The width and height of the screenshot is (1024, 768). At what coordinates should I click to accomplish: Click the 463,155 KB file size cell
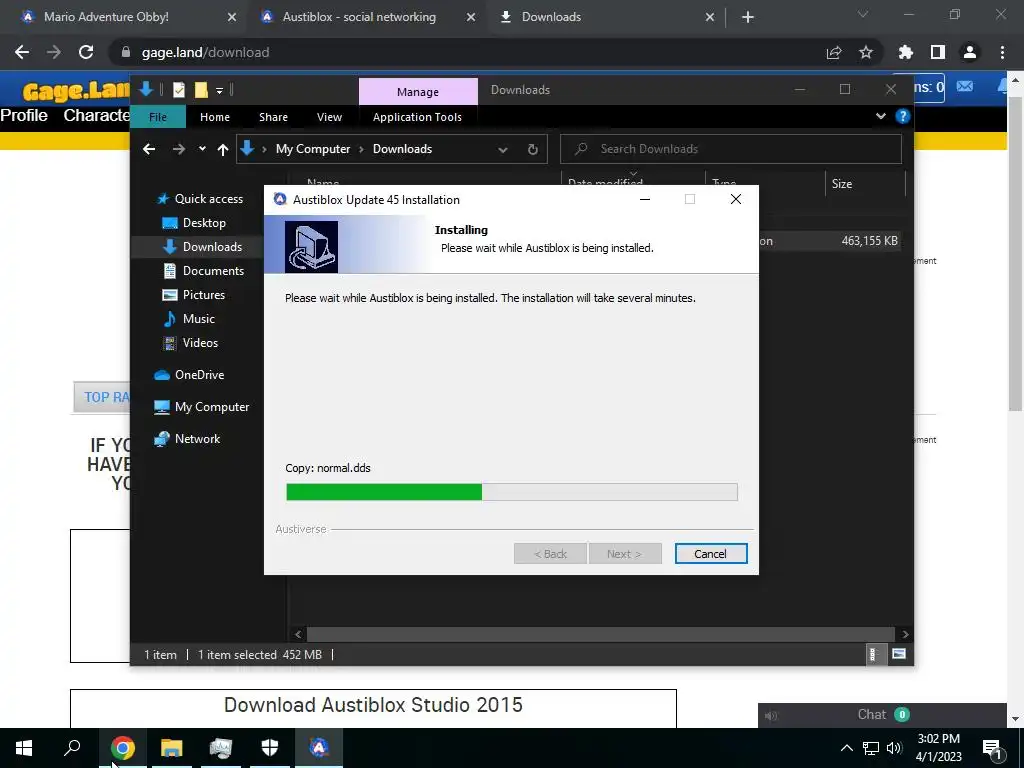click(x=869, y=241)
